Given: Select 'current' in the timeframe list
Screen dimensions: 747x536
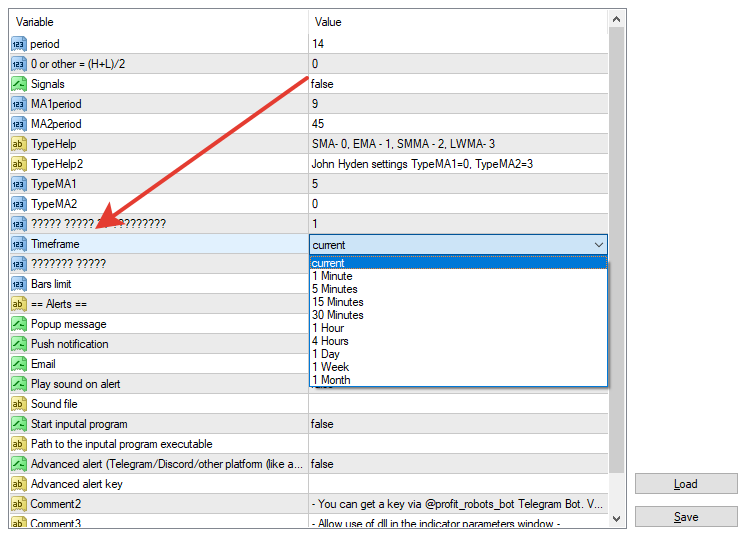Looking at the screenshot, I should (x=458, y=263).
